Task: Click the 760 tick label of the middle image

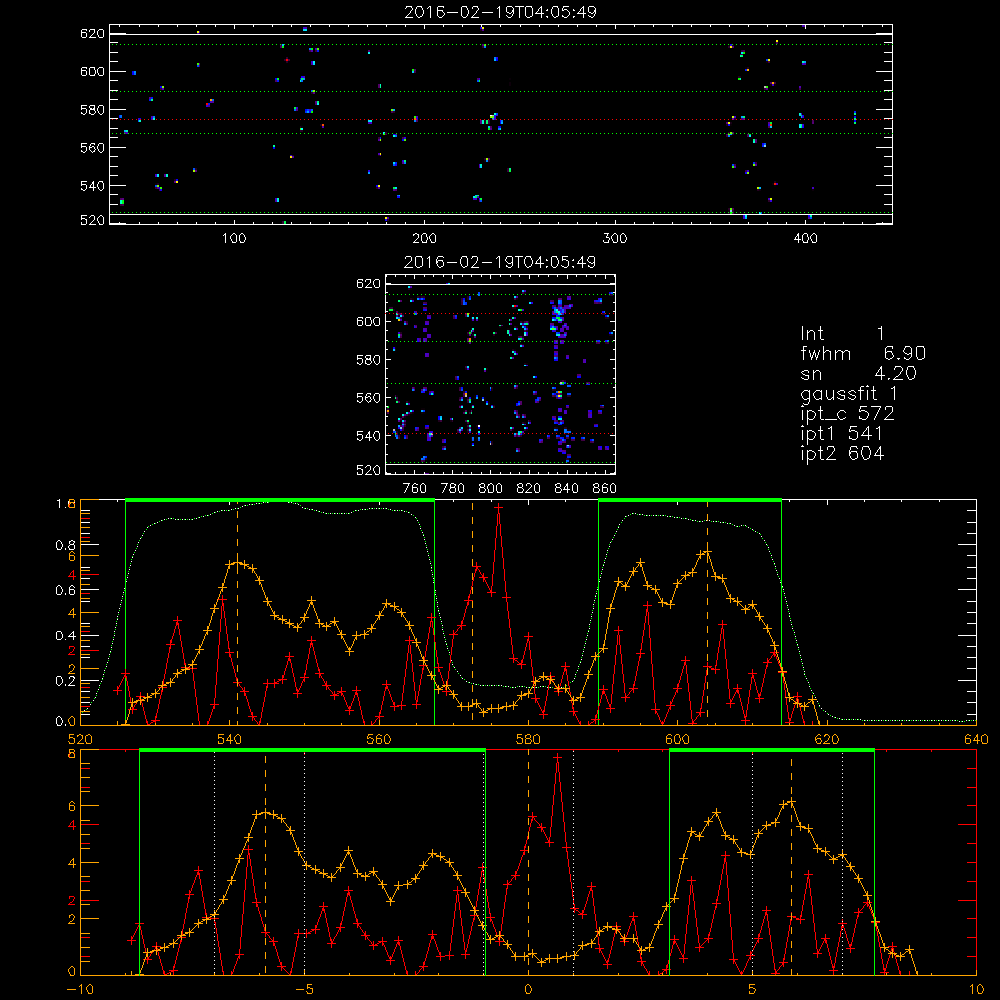Action: coord(415,489)
